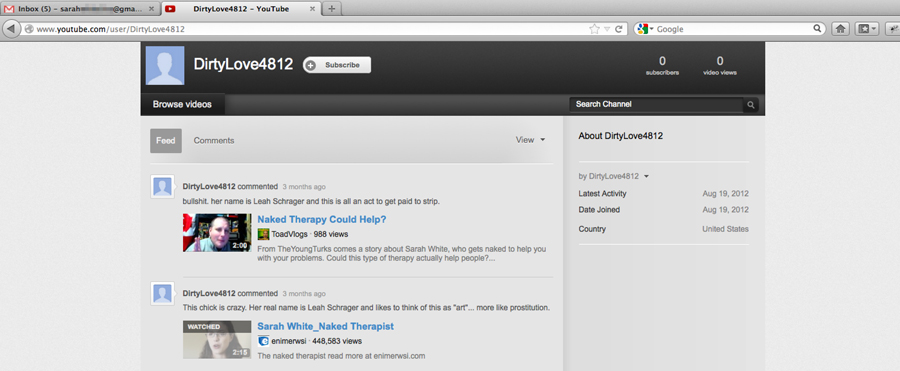Screen dimensions: 900x371
Task: Expand the View dropdown in feed
Action: click(530, 140)
